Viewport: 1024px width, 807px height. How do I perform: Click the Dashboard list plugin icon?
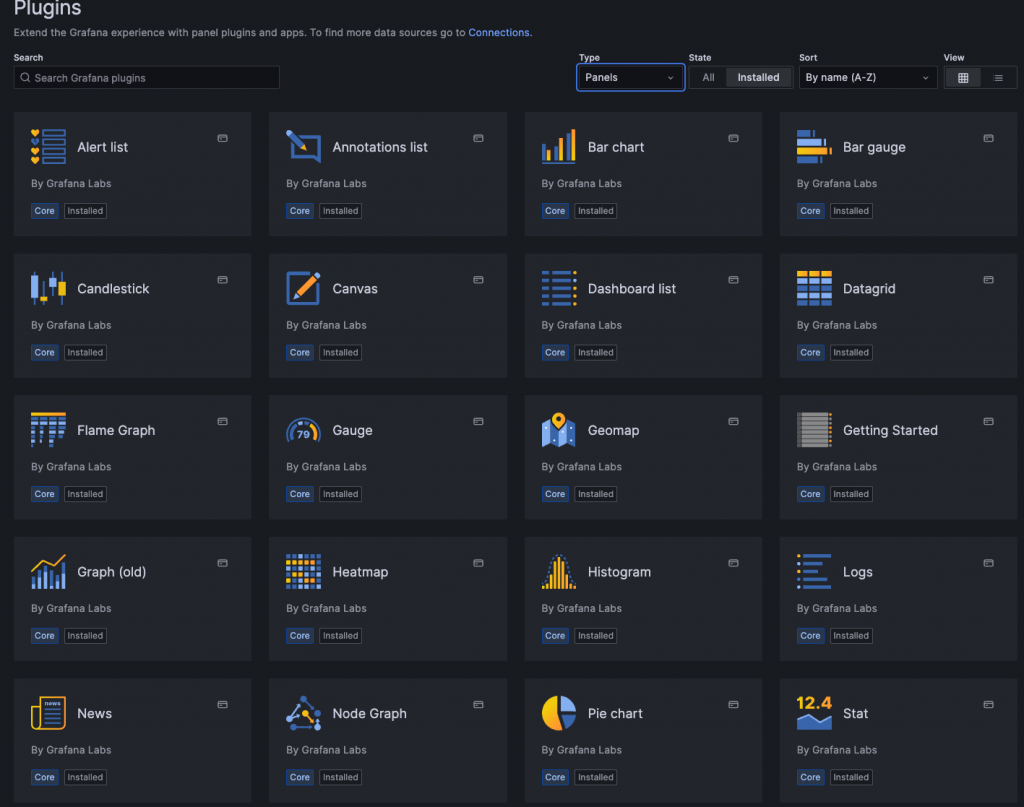[x=559, y=289]
